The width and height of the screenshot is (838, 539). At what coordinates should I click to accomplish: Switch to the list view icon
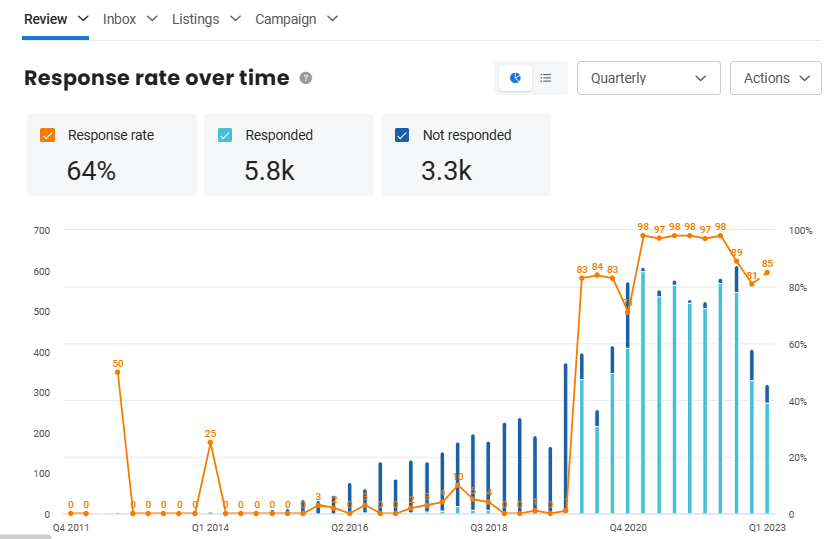tap(546, 78)
